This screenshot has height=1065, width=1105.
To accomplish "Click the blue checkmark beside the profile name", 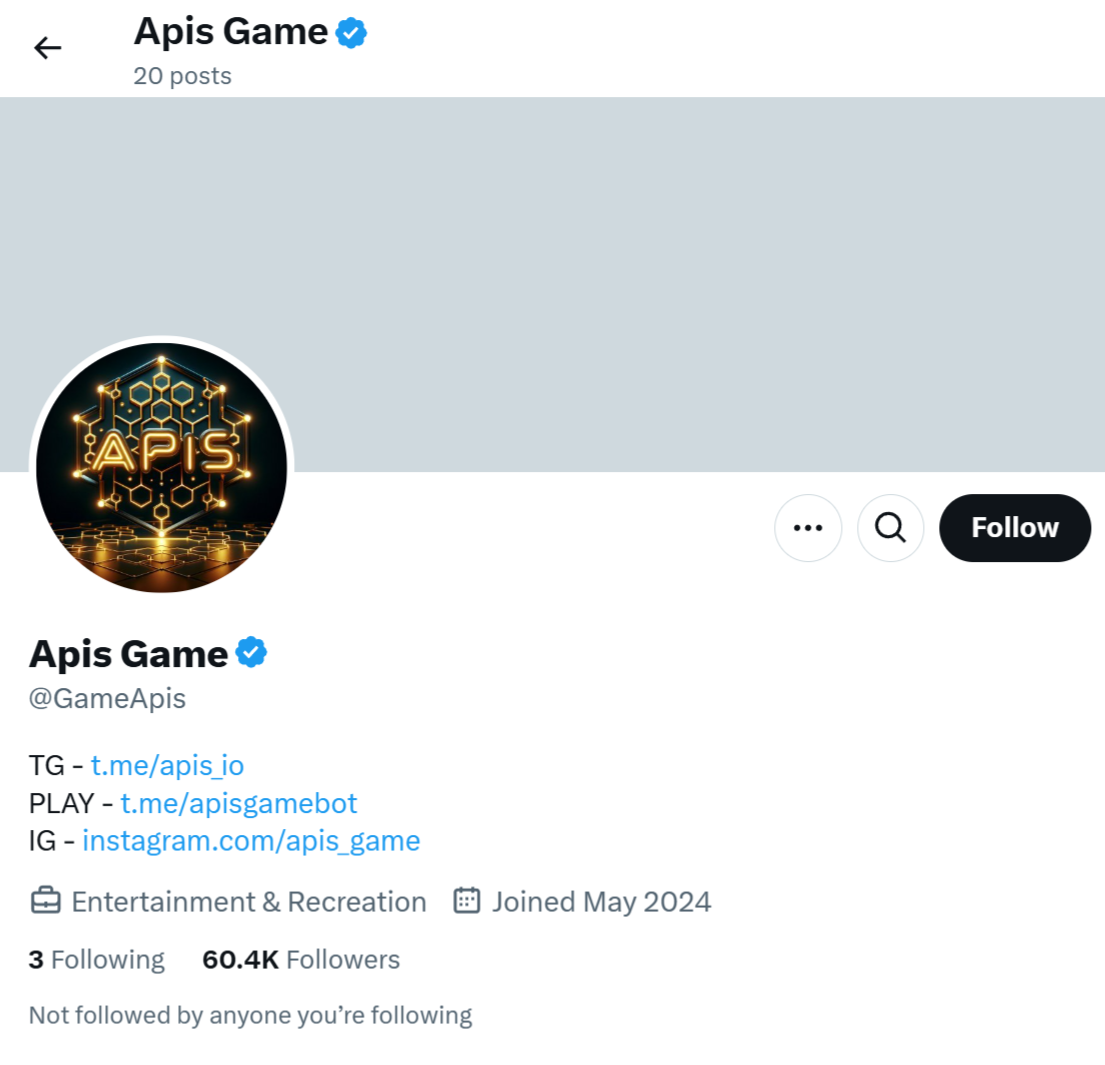I will [x=250, y=651].
